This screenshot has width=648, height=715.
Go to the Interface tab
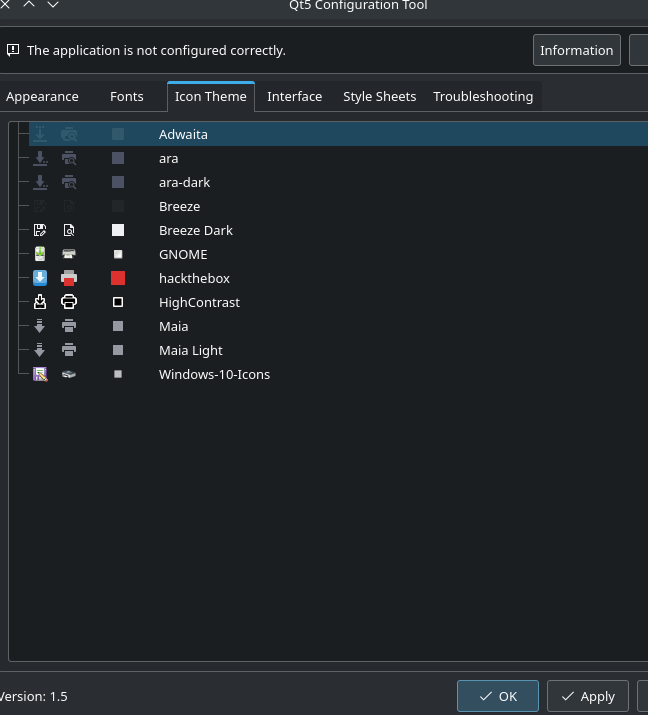coord(295,97)
